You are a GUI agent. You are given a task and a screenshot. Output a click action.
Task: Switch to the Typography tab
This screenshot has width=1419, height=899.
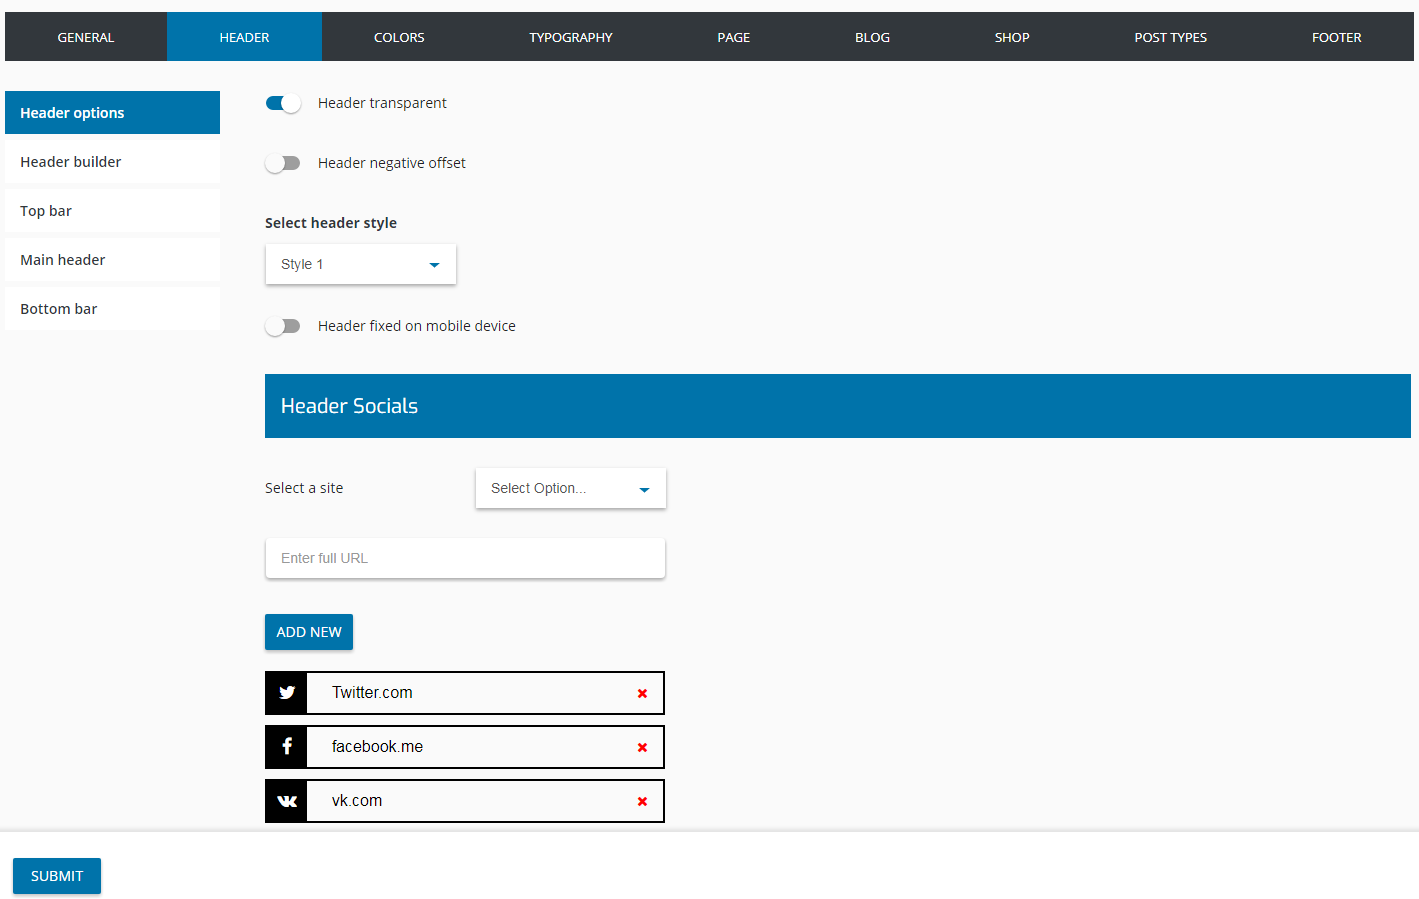(x=570, y=37)
